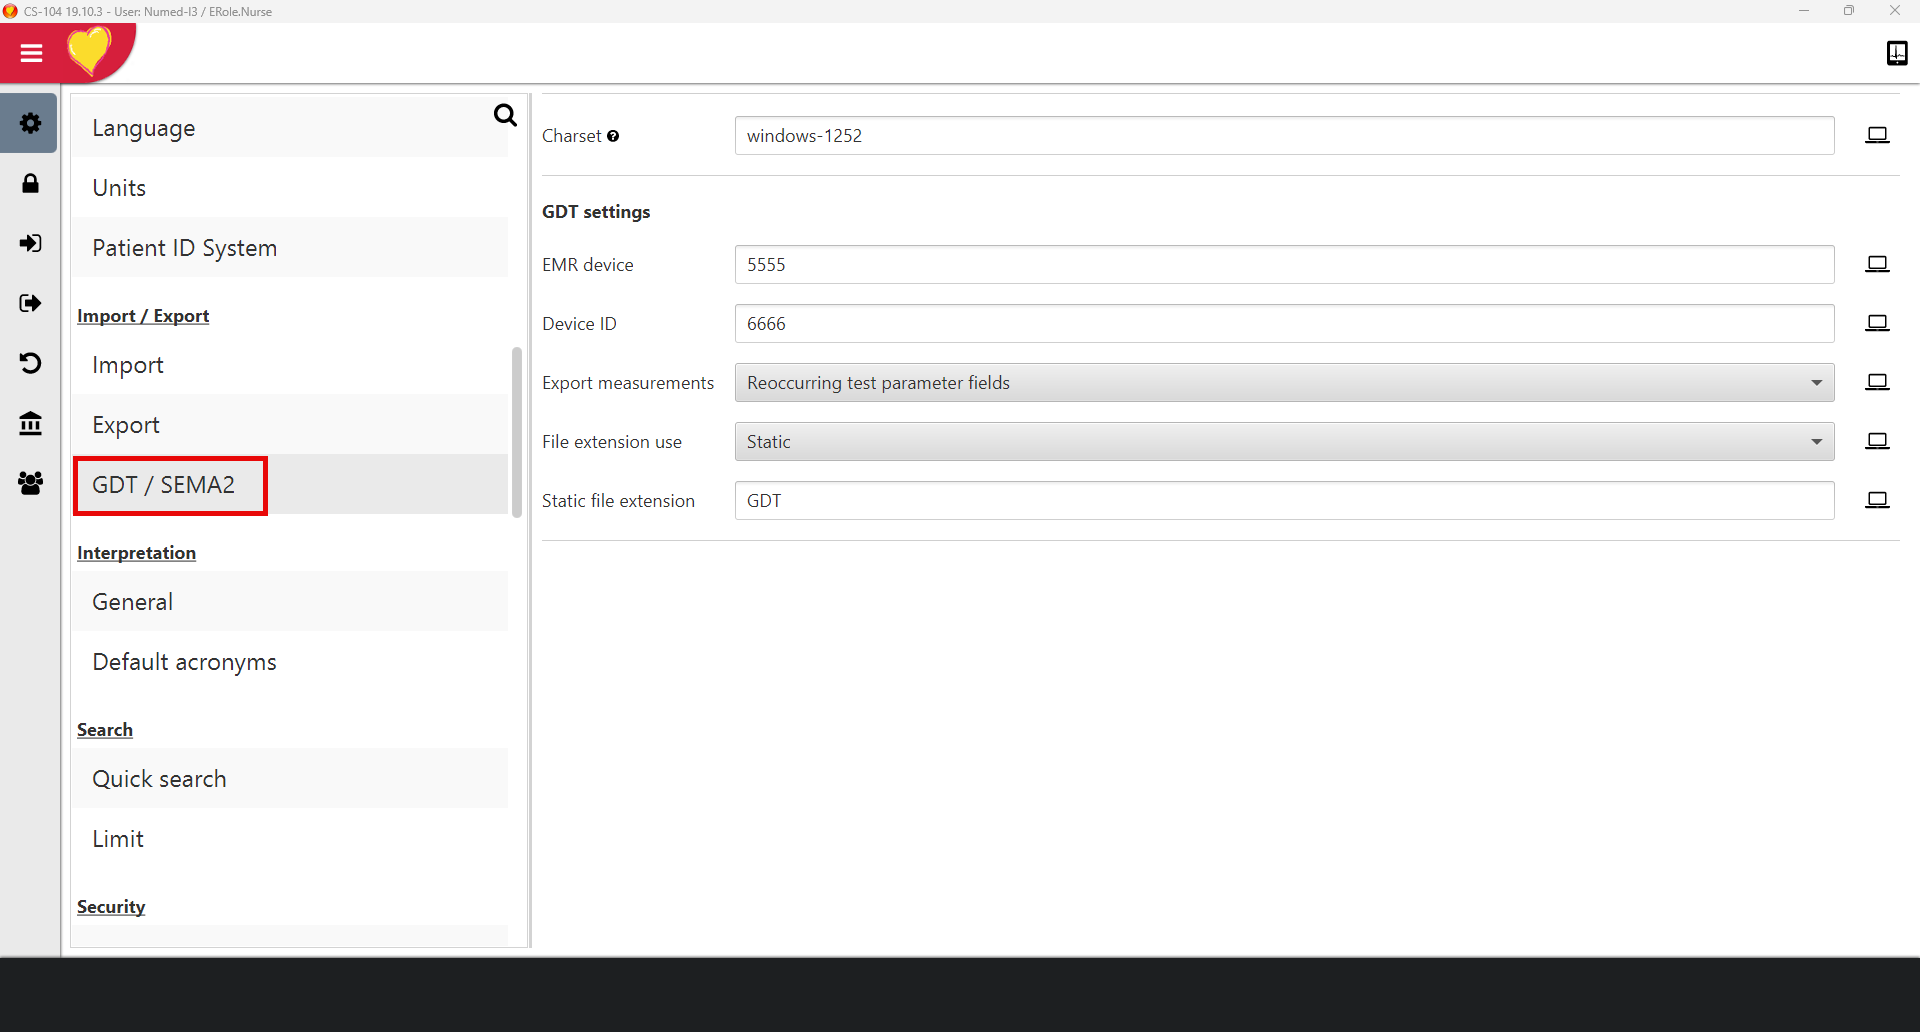This screenshot has width=1920, height=1032.
Task: Click the settings list vertical scrollbar
Action: tap(517, 432)
